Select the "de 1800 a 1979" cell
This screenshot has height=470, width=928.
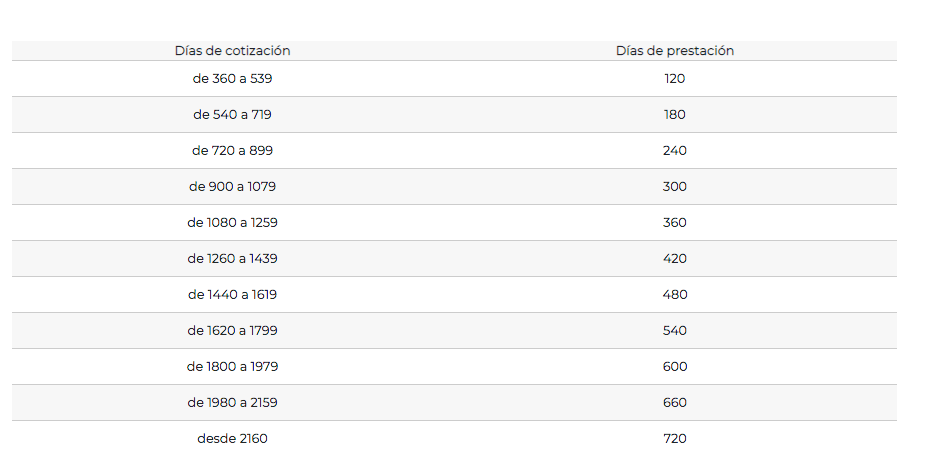tap(232, 366)
